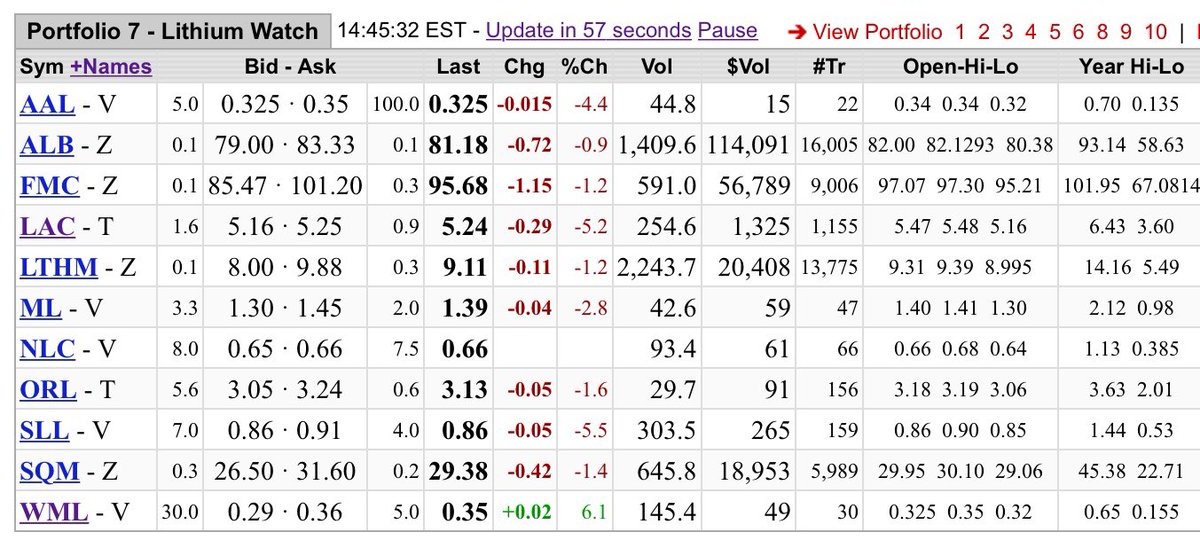Switch to portfolio 8
This screenshot has height=540, width=1200.
tap(1102, 32)
